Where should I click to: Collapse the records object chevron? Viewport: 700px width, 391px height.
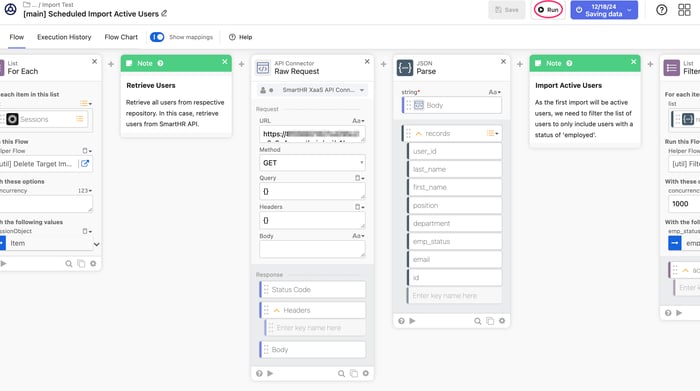(x=419, y=133)
